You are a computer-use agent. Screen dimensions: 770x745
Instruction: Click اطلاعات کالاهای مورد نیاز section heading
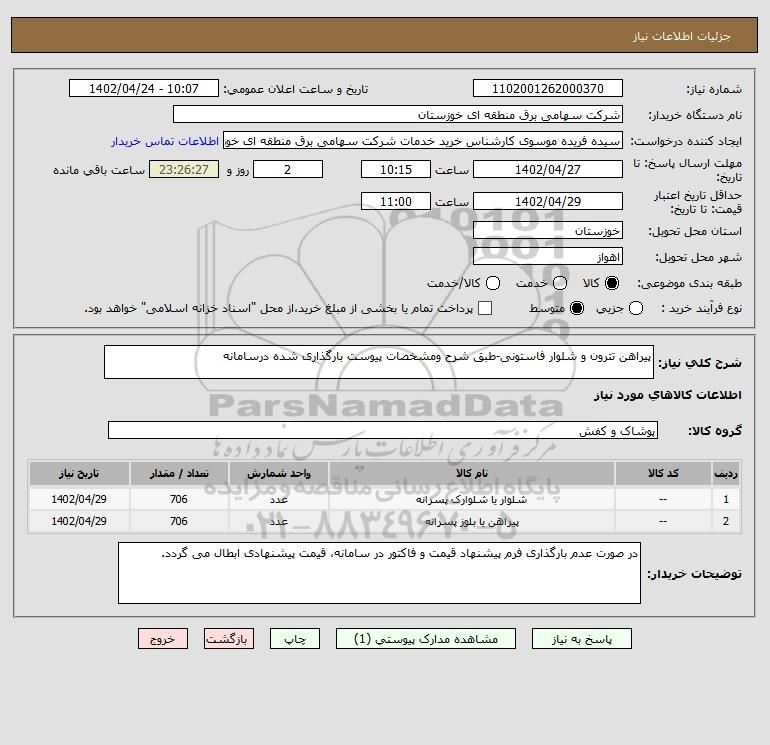pos(667,395)
